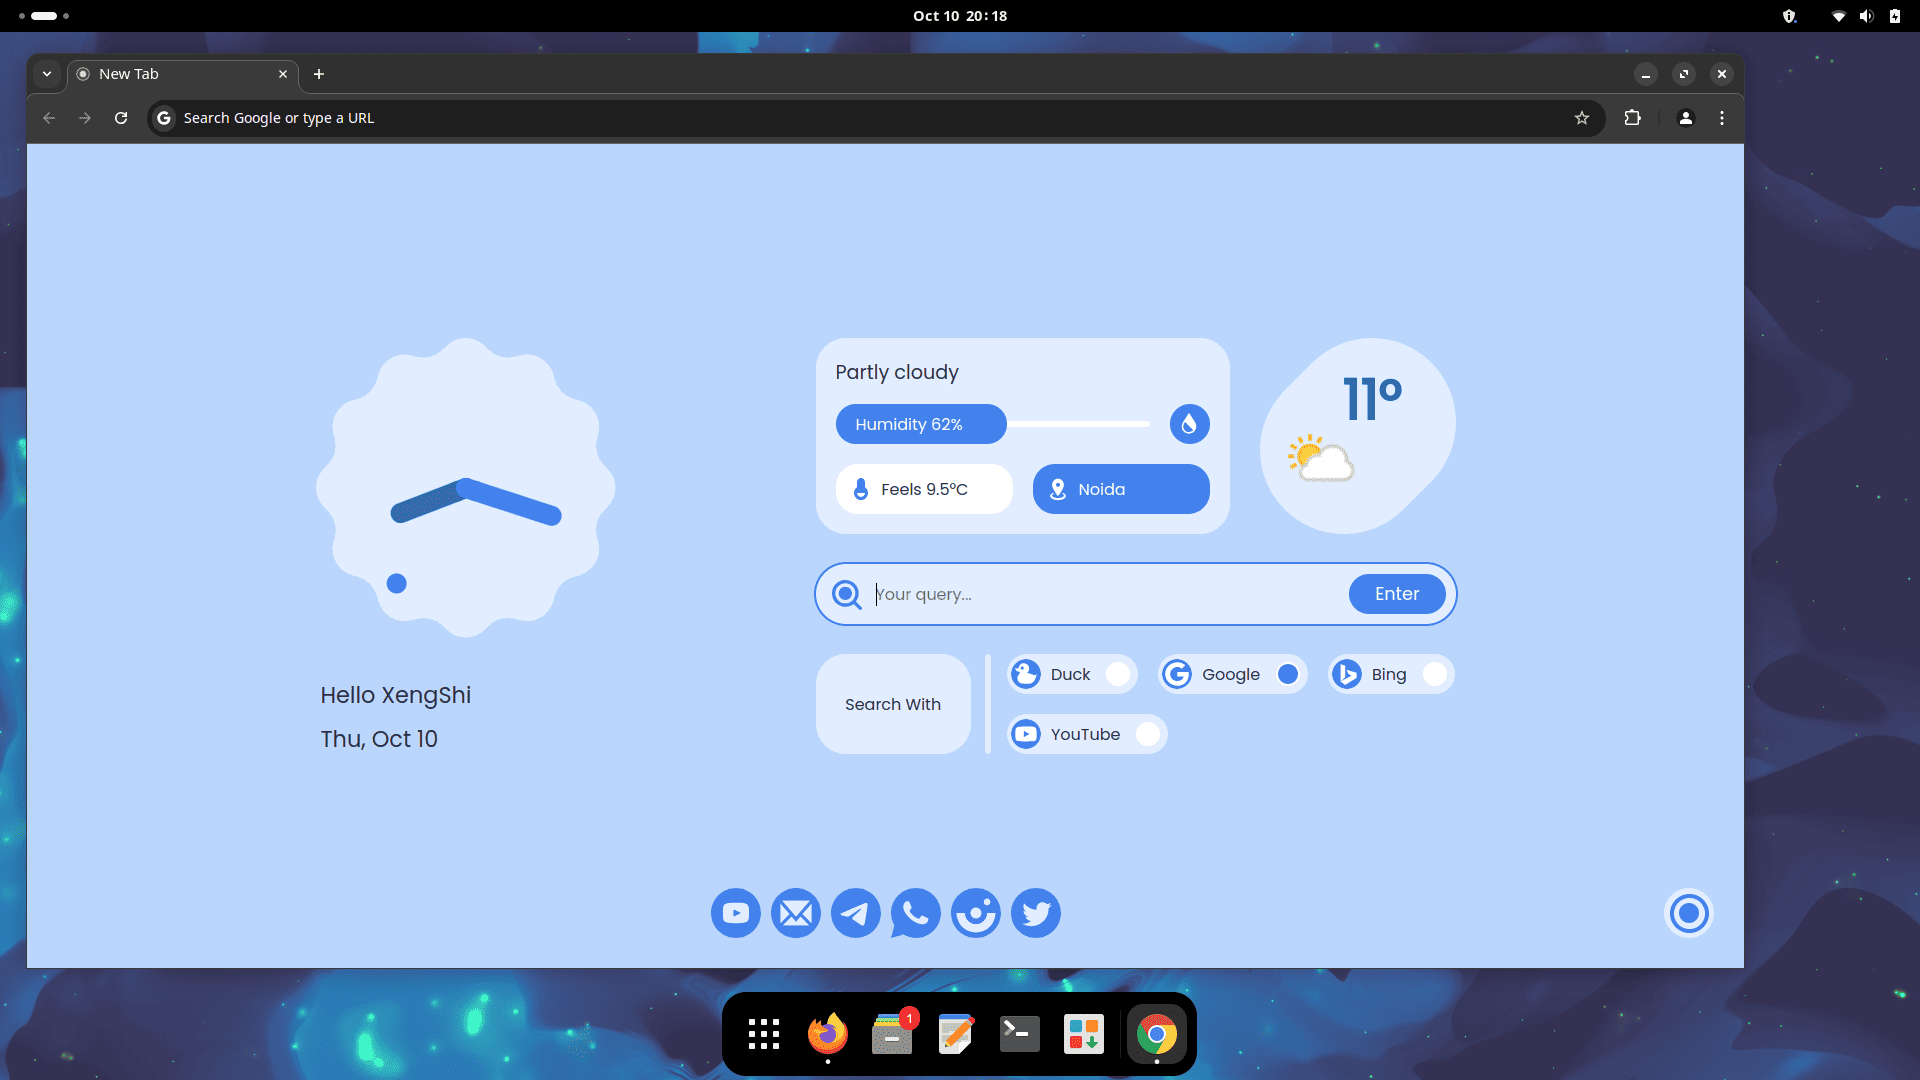Toggle Google search engine on
The image size is (1920, 1080).
click(1287, 674)
